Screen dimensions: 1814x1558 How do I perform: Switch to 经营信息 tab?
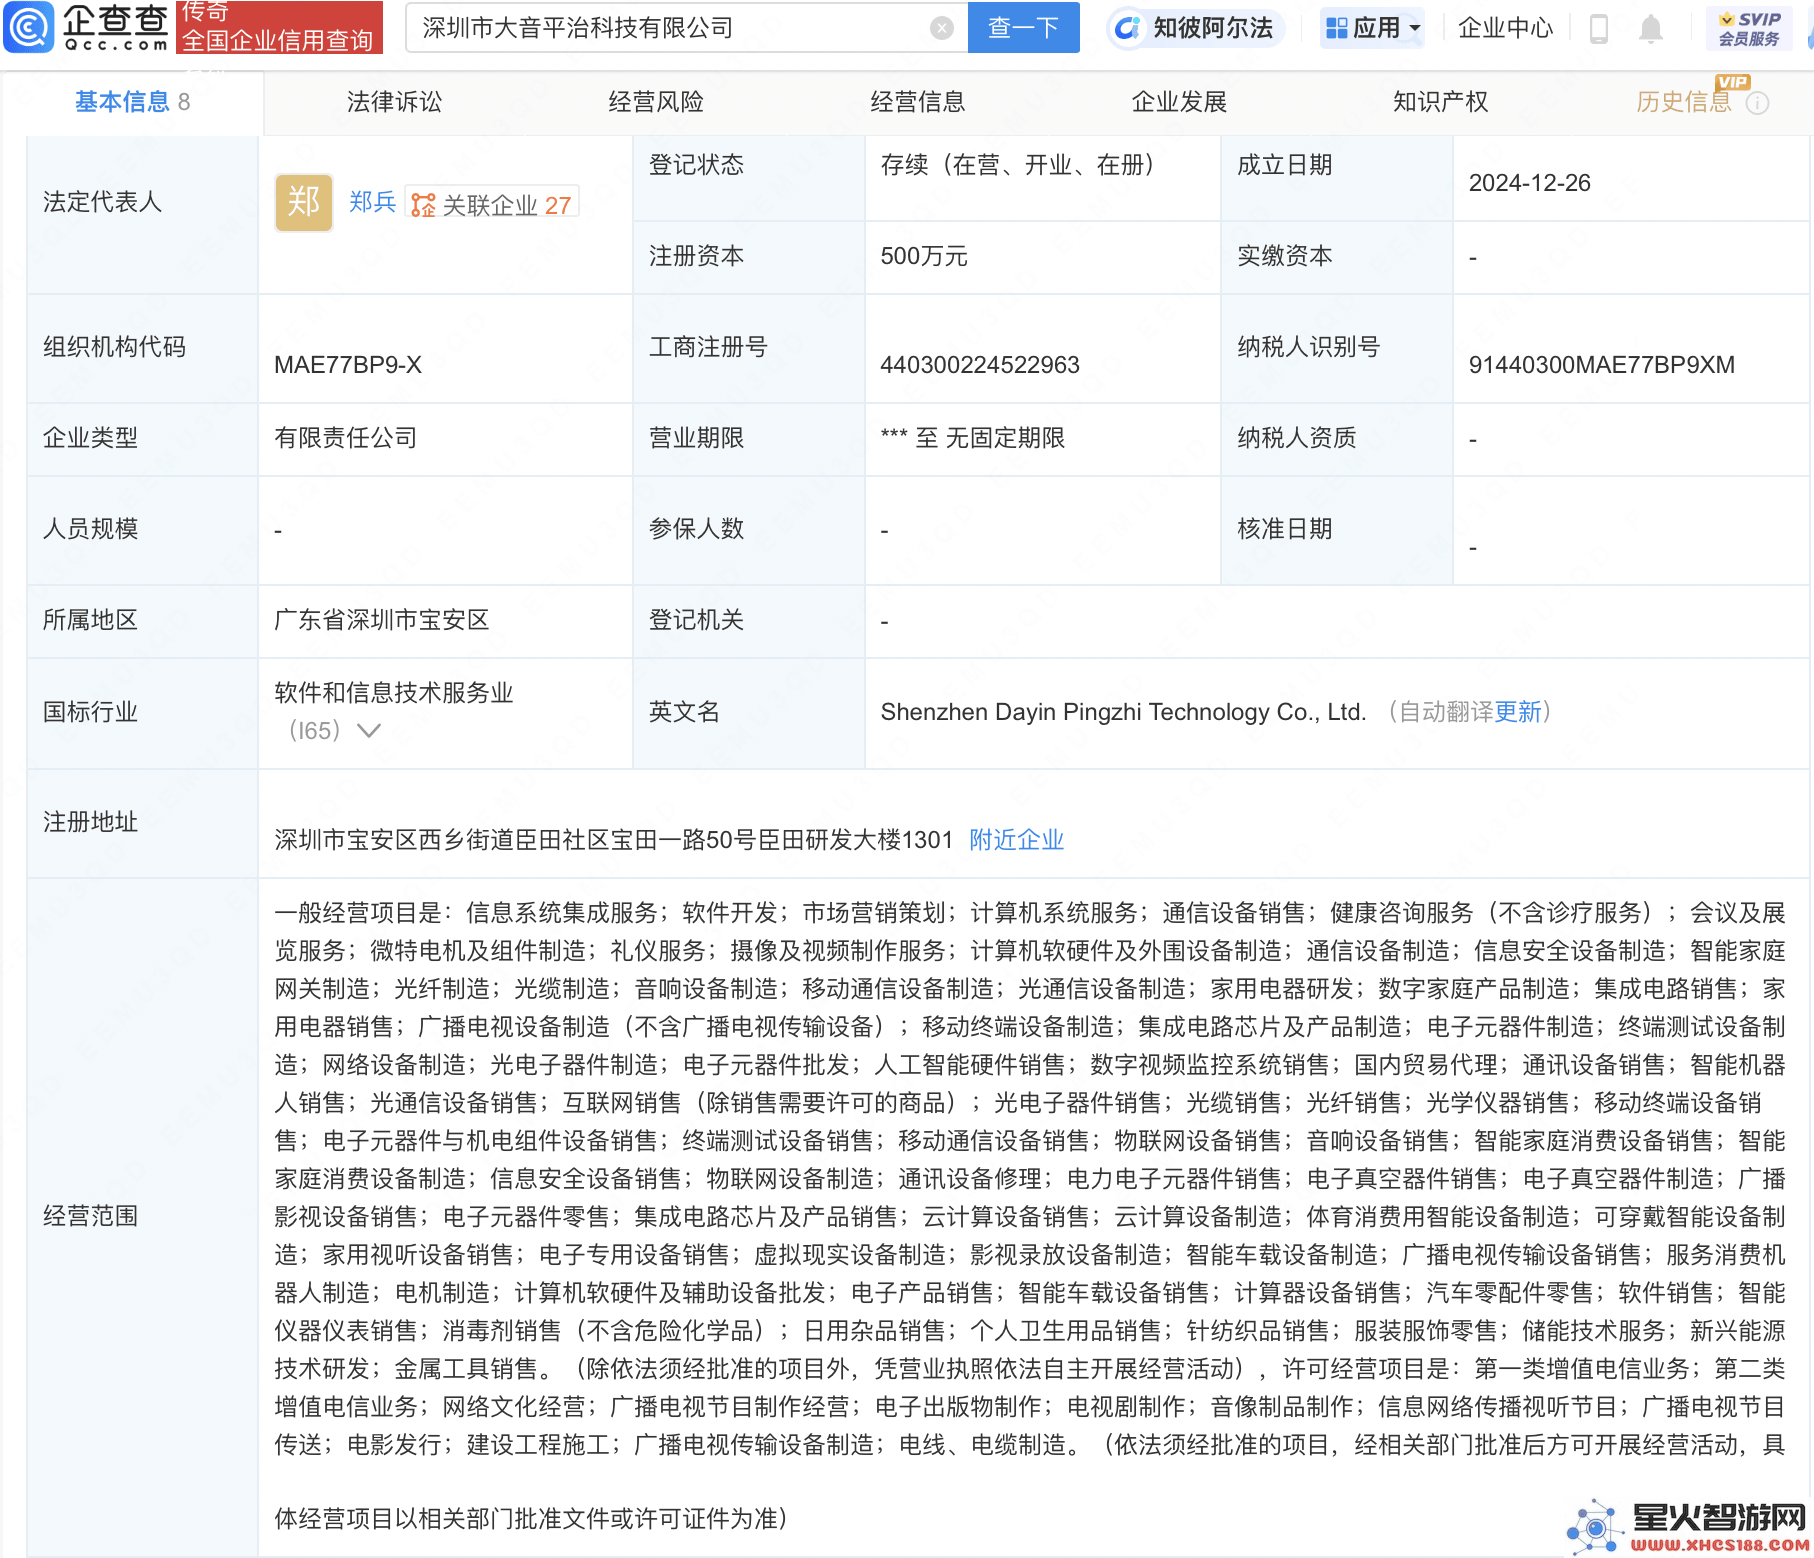click(918, 102)
